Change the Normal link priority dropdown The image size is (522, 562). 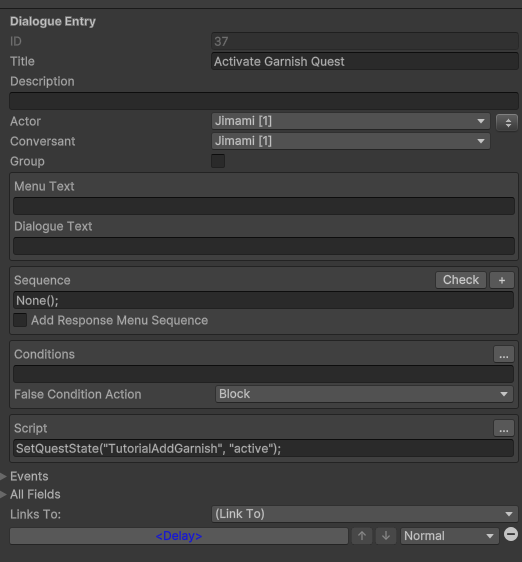pyautogui.click(x=450, y=536)
